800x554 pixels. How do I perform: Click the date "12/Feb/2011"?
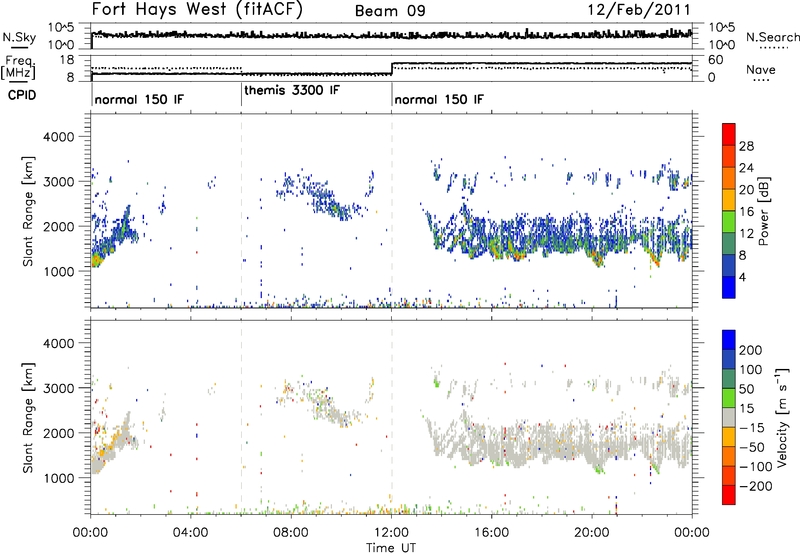coord(639,9)
